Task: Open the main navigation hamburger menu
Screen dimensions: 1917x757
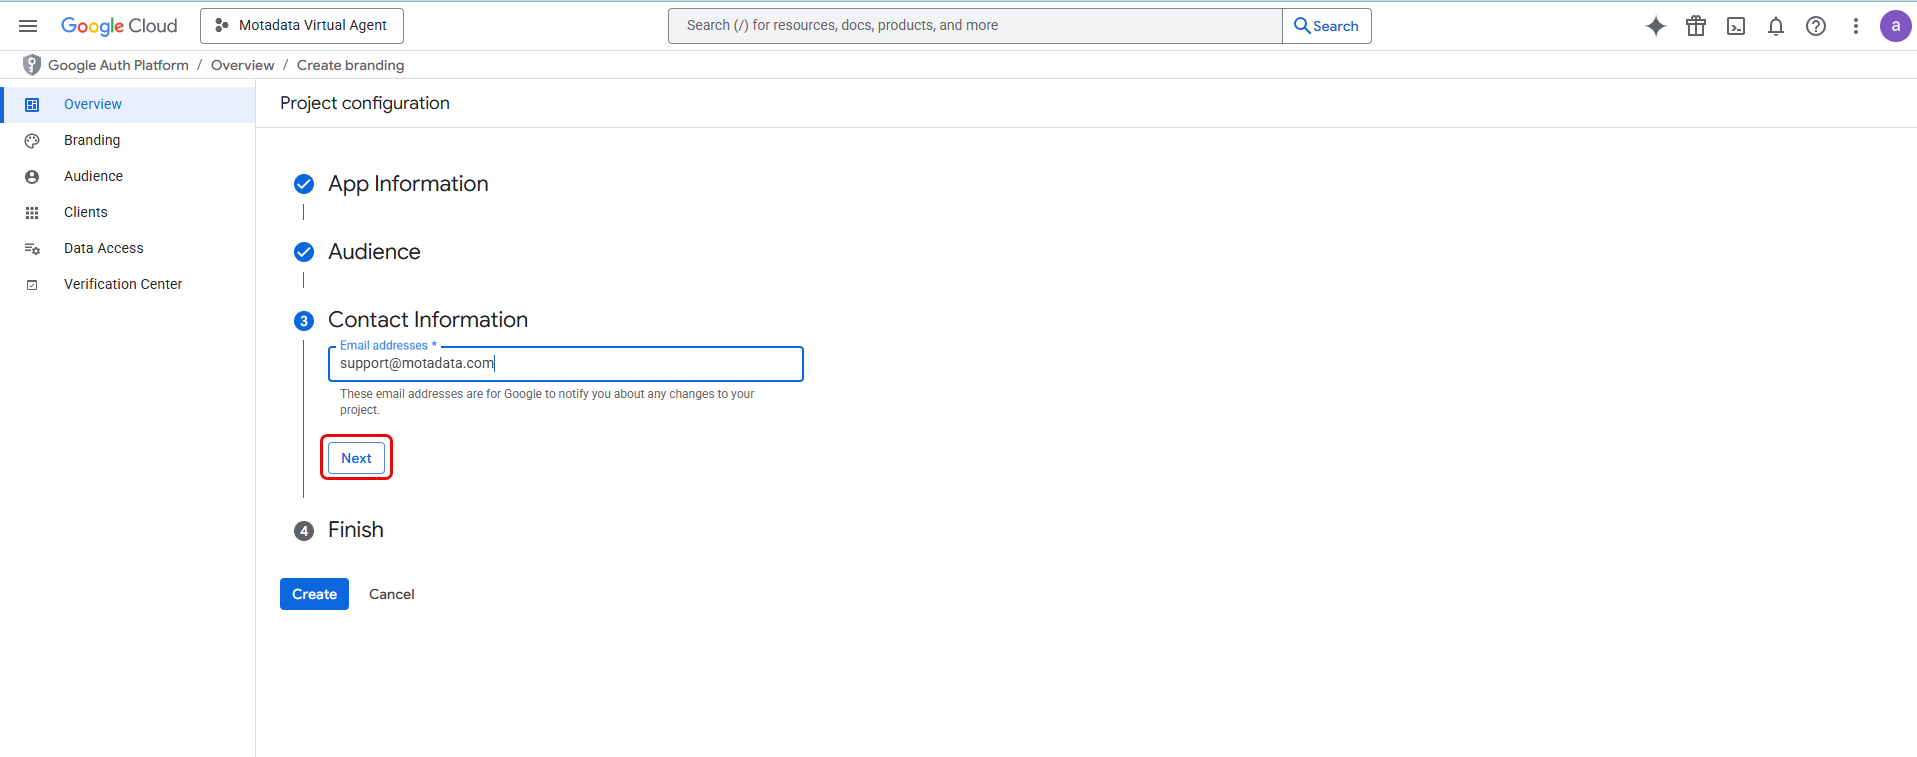Action: click(28, 26)
